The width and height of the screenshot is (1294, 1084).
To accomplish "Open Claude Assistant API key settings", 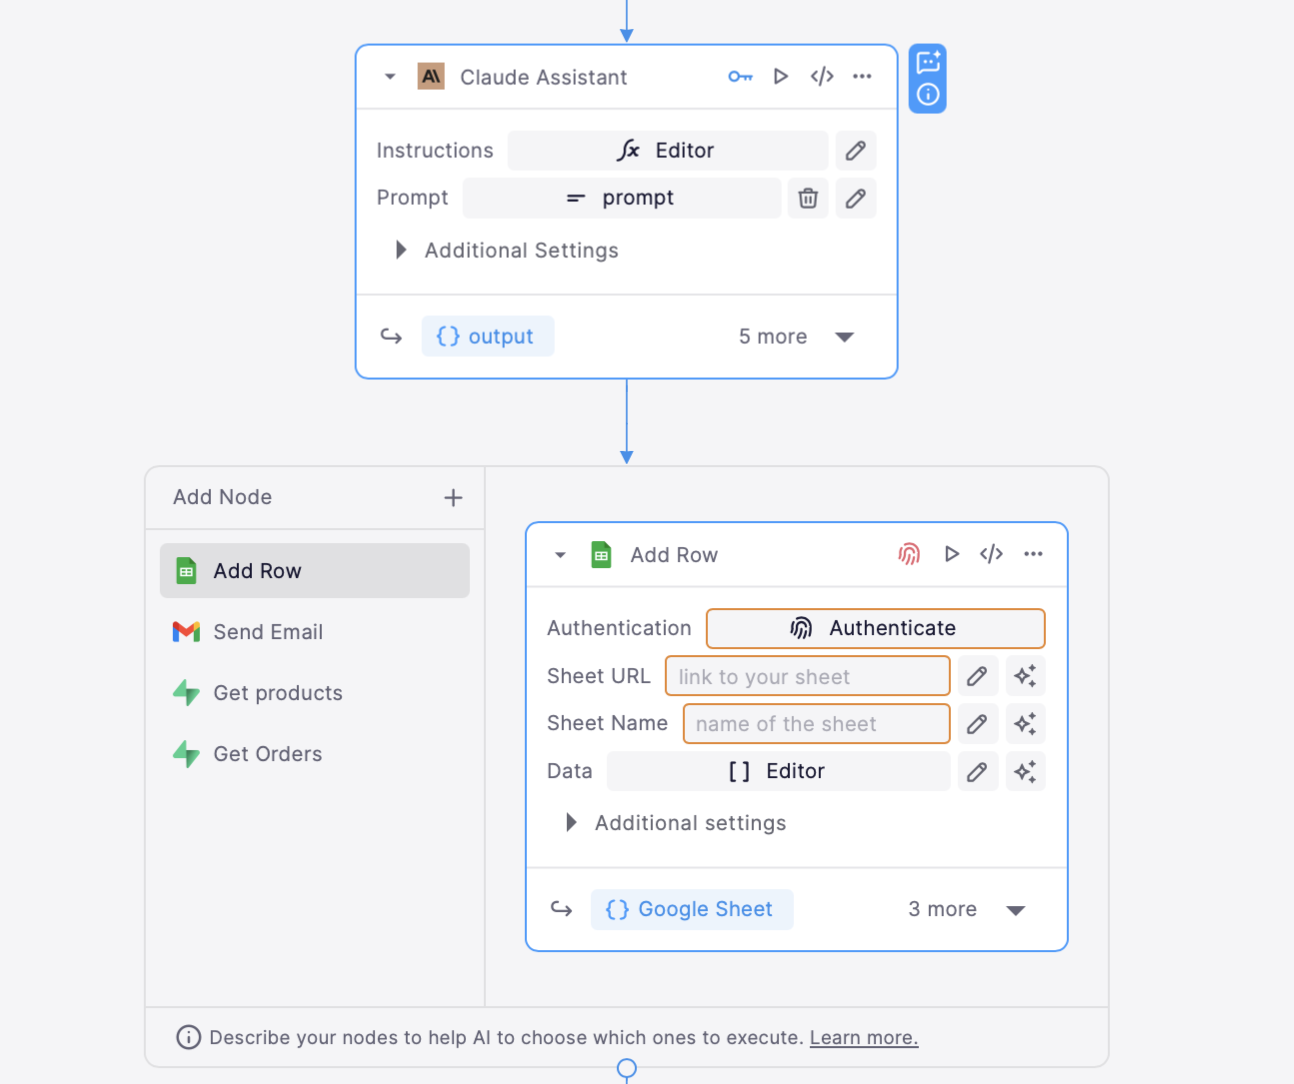I will point(740,77).
